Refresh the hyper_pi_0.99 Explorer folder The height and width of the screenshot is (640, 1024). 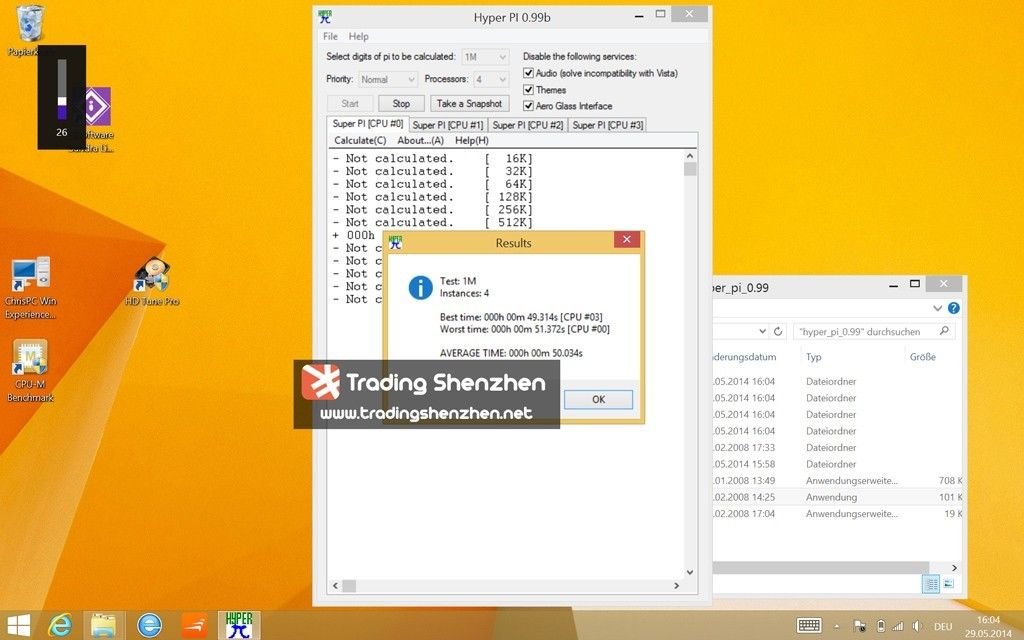point(778,332)
